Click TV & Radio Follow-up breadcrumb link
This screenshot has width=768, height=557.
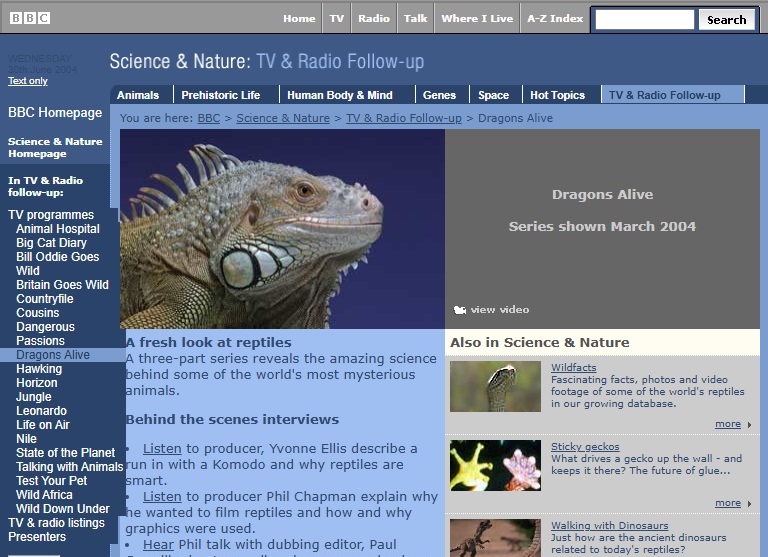404,118
